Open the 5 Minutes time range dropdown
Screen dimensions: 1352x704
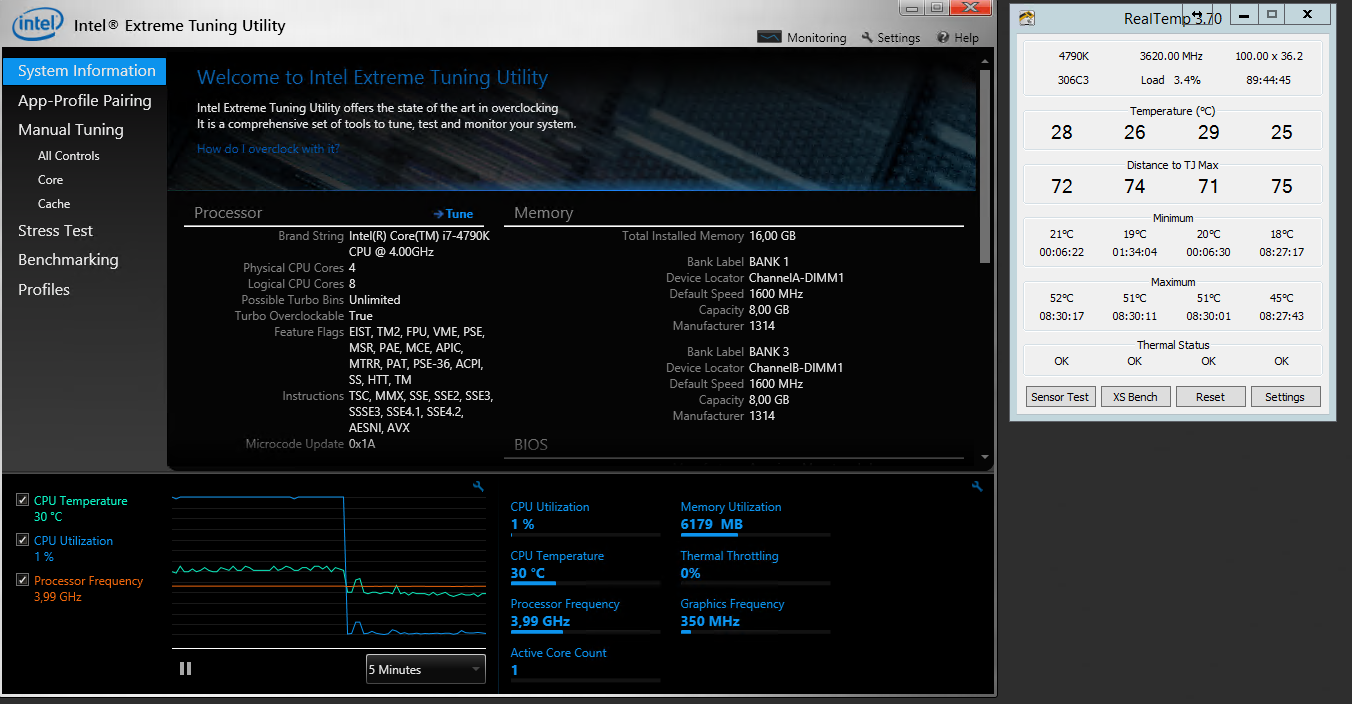[425, 668]
